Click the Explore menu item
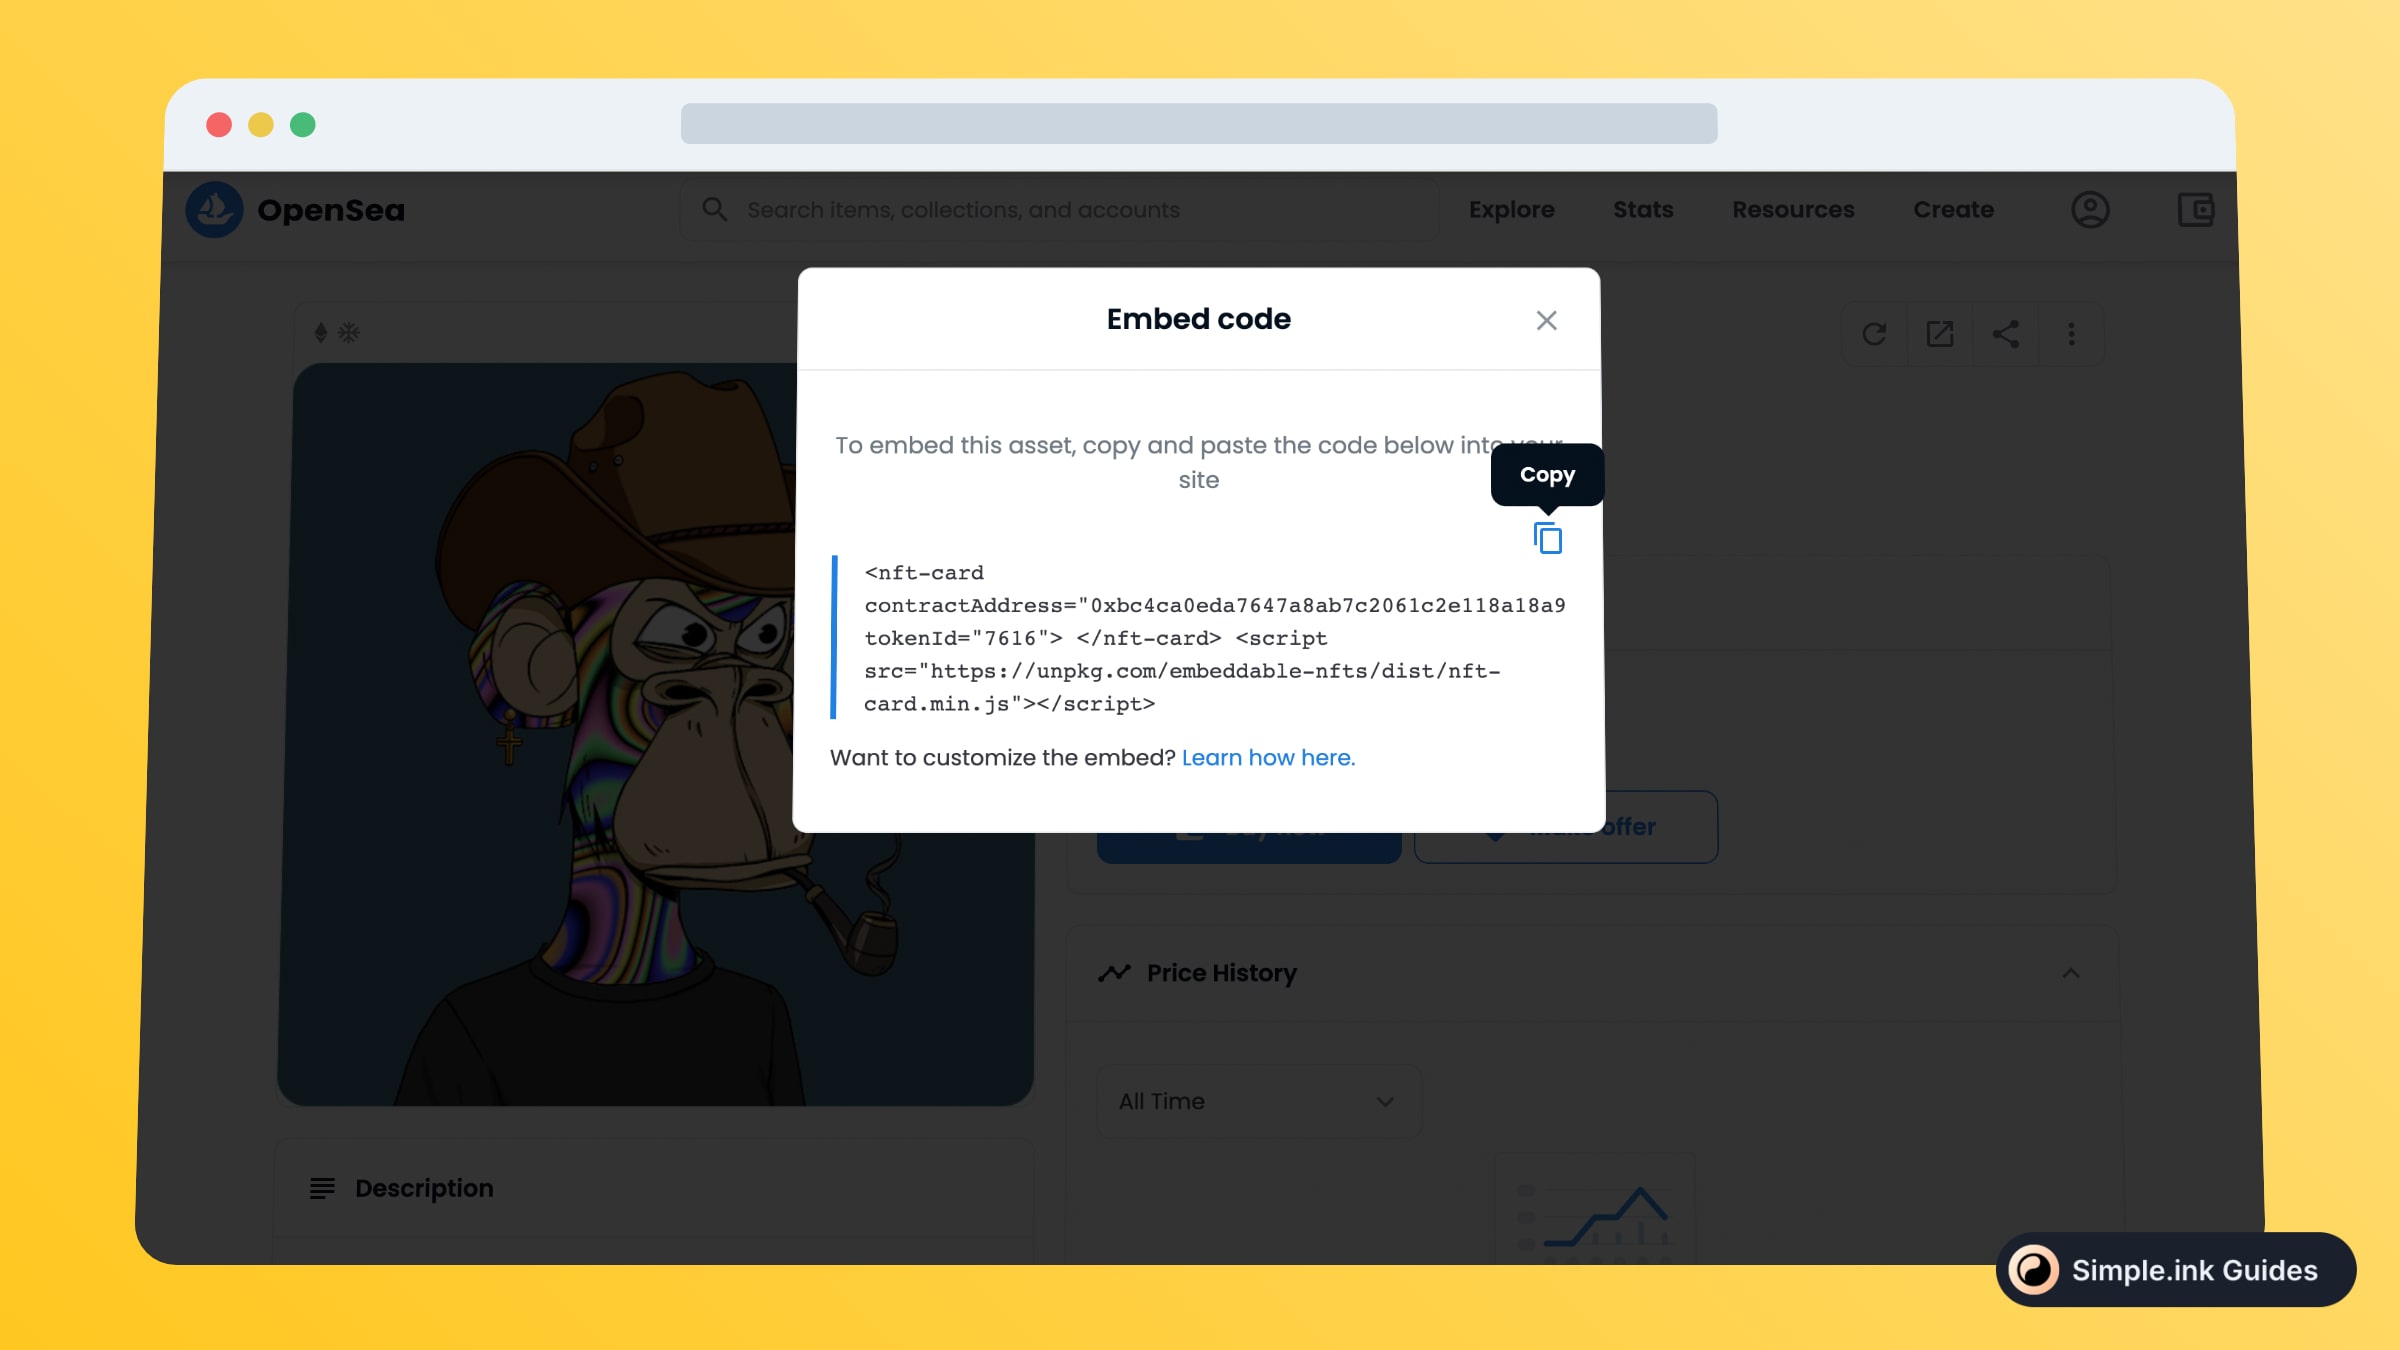 (1512, 209)
